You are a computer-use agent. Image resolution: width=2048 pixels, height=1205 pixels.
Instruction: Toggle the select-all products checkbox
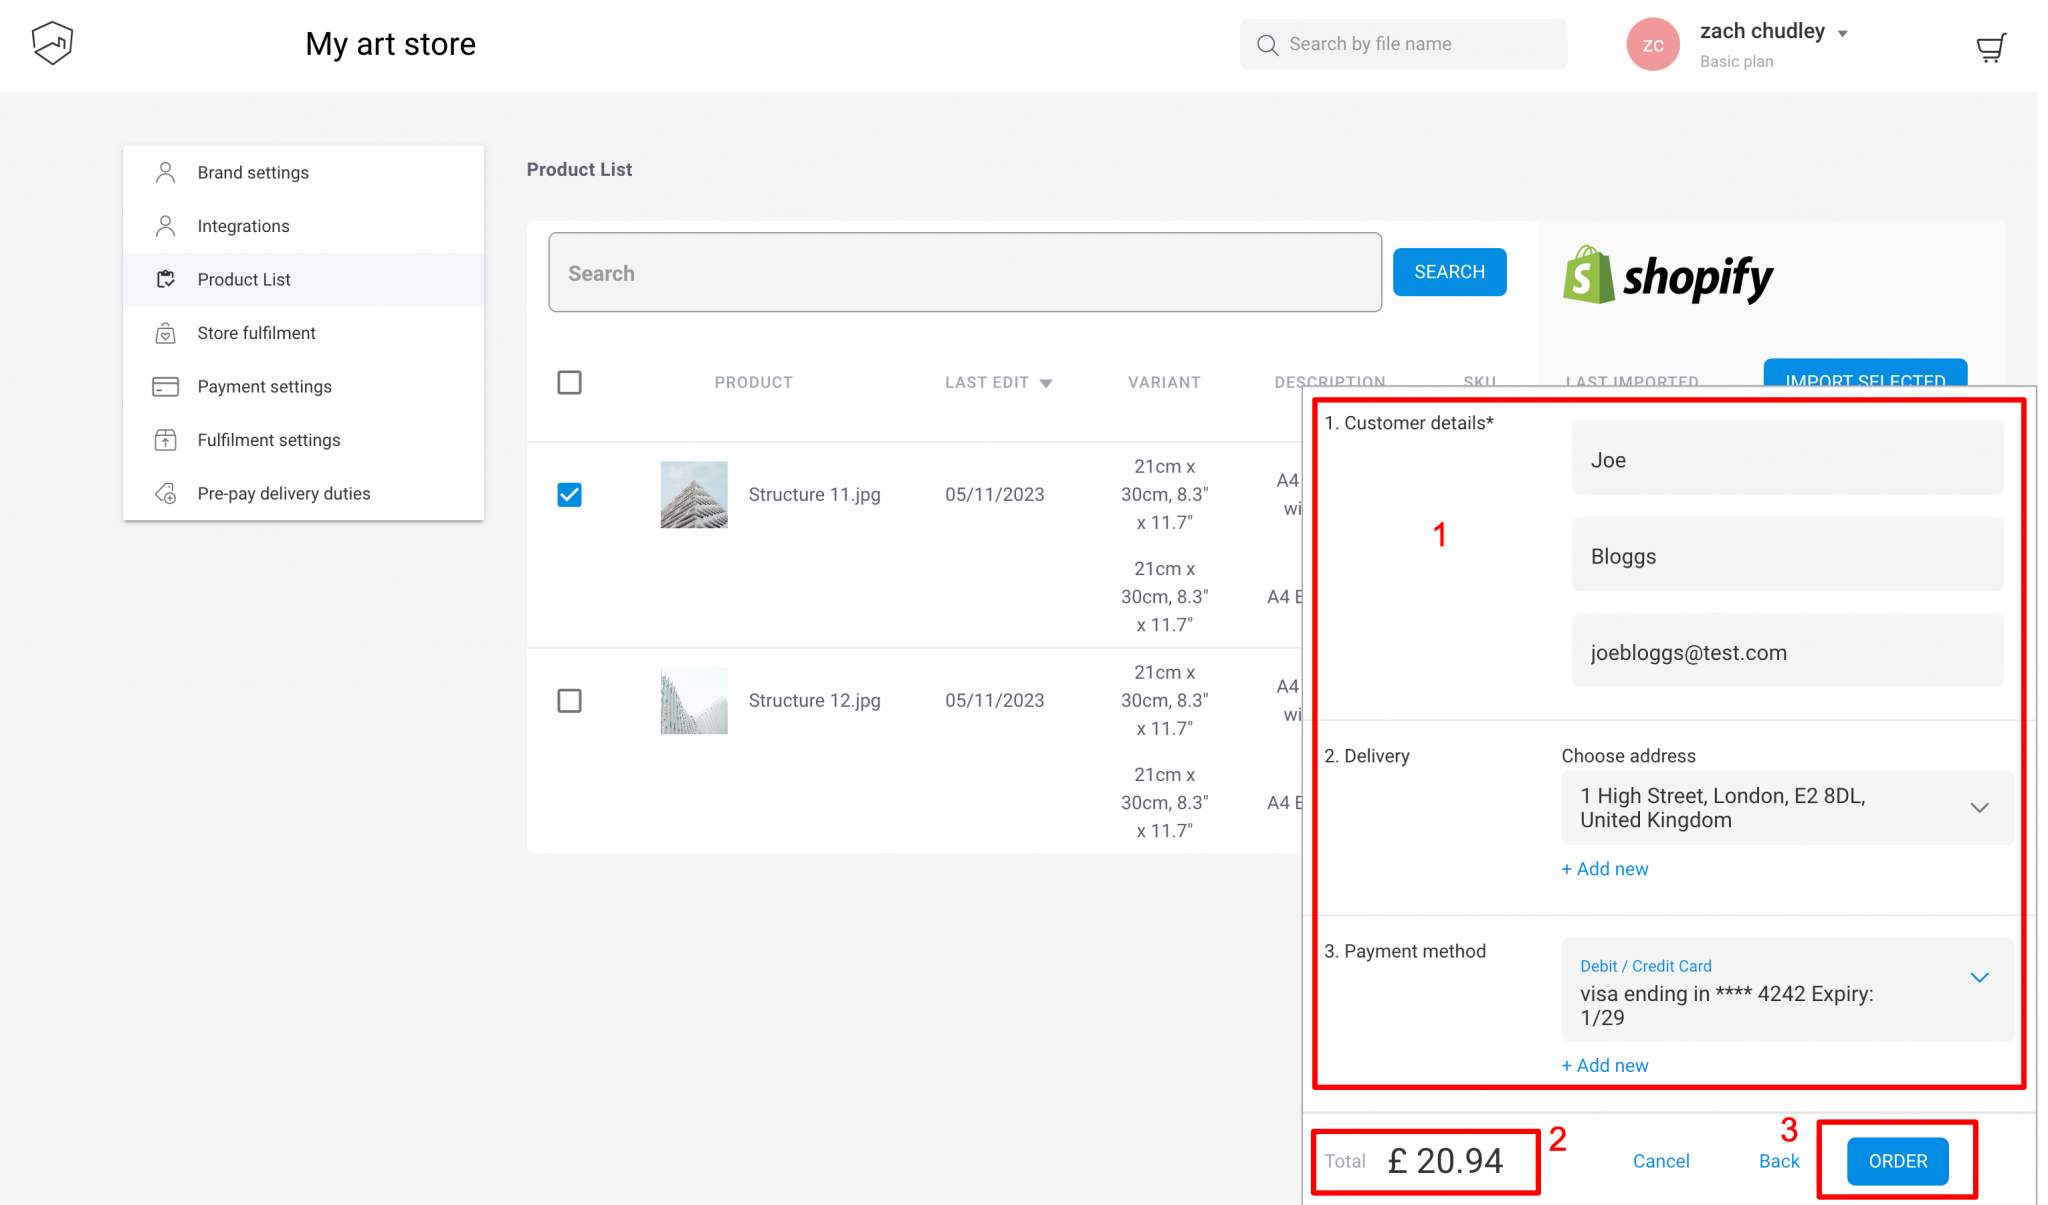pos(569,382)
